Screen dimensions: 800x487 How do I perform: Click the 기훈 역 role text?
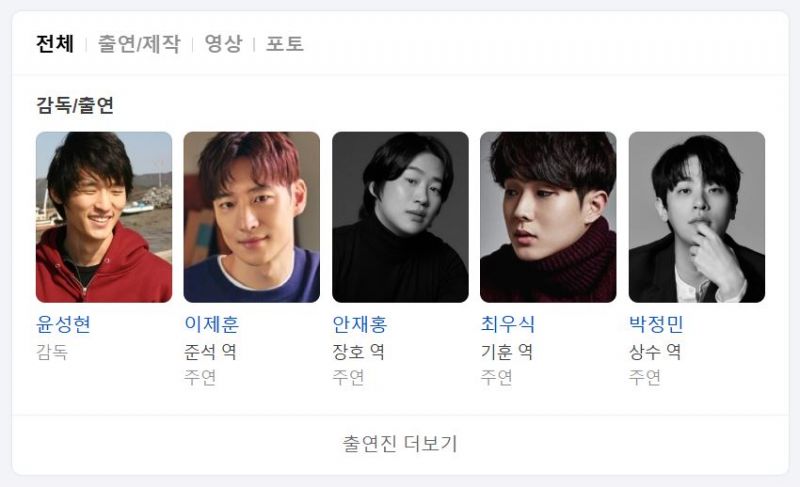(507, 352)
